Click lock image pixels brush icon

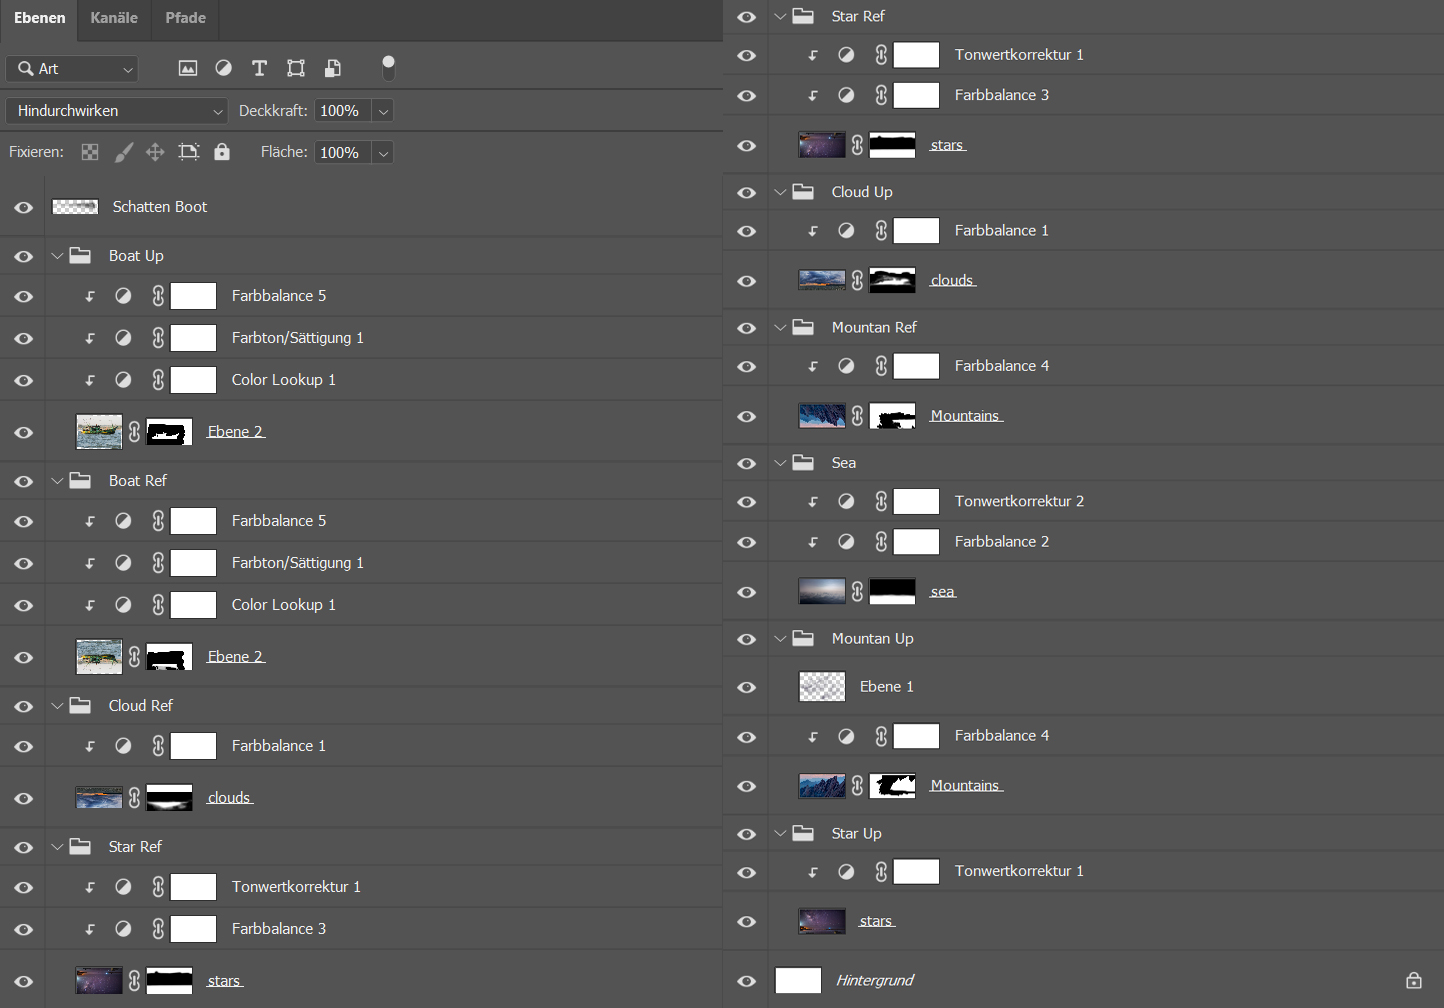pos(123,152)
